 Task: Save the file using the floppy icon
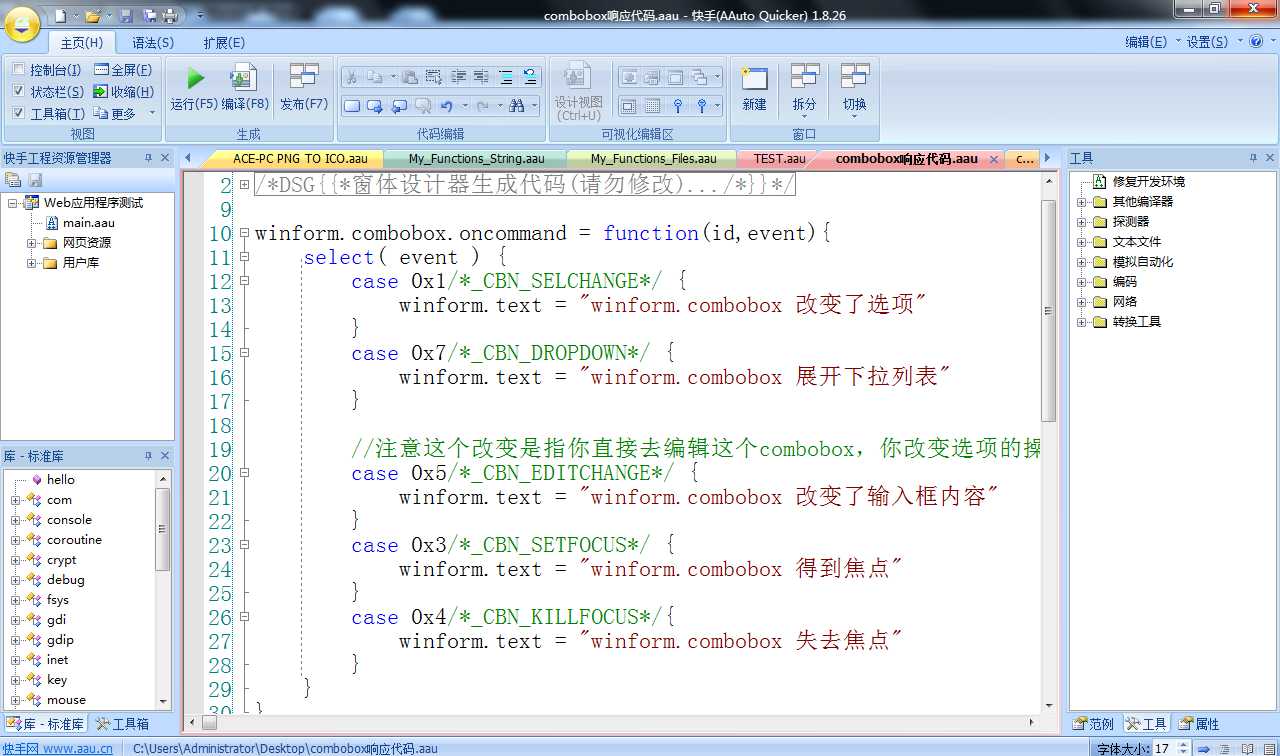click(x=126, y=15)
